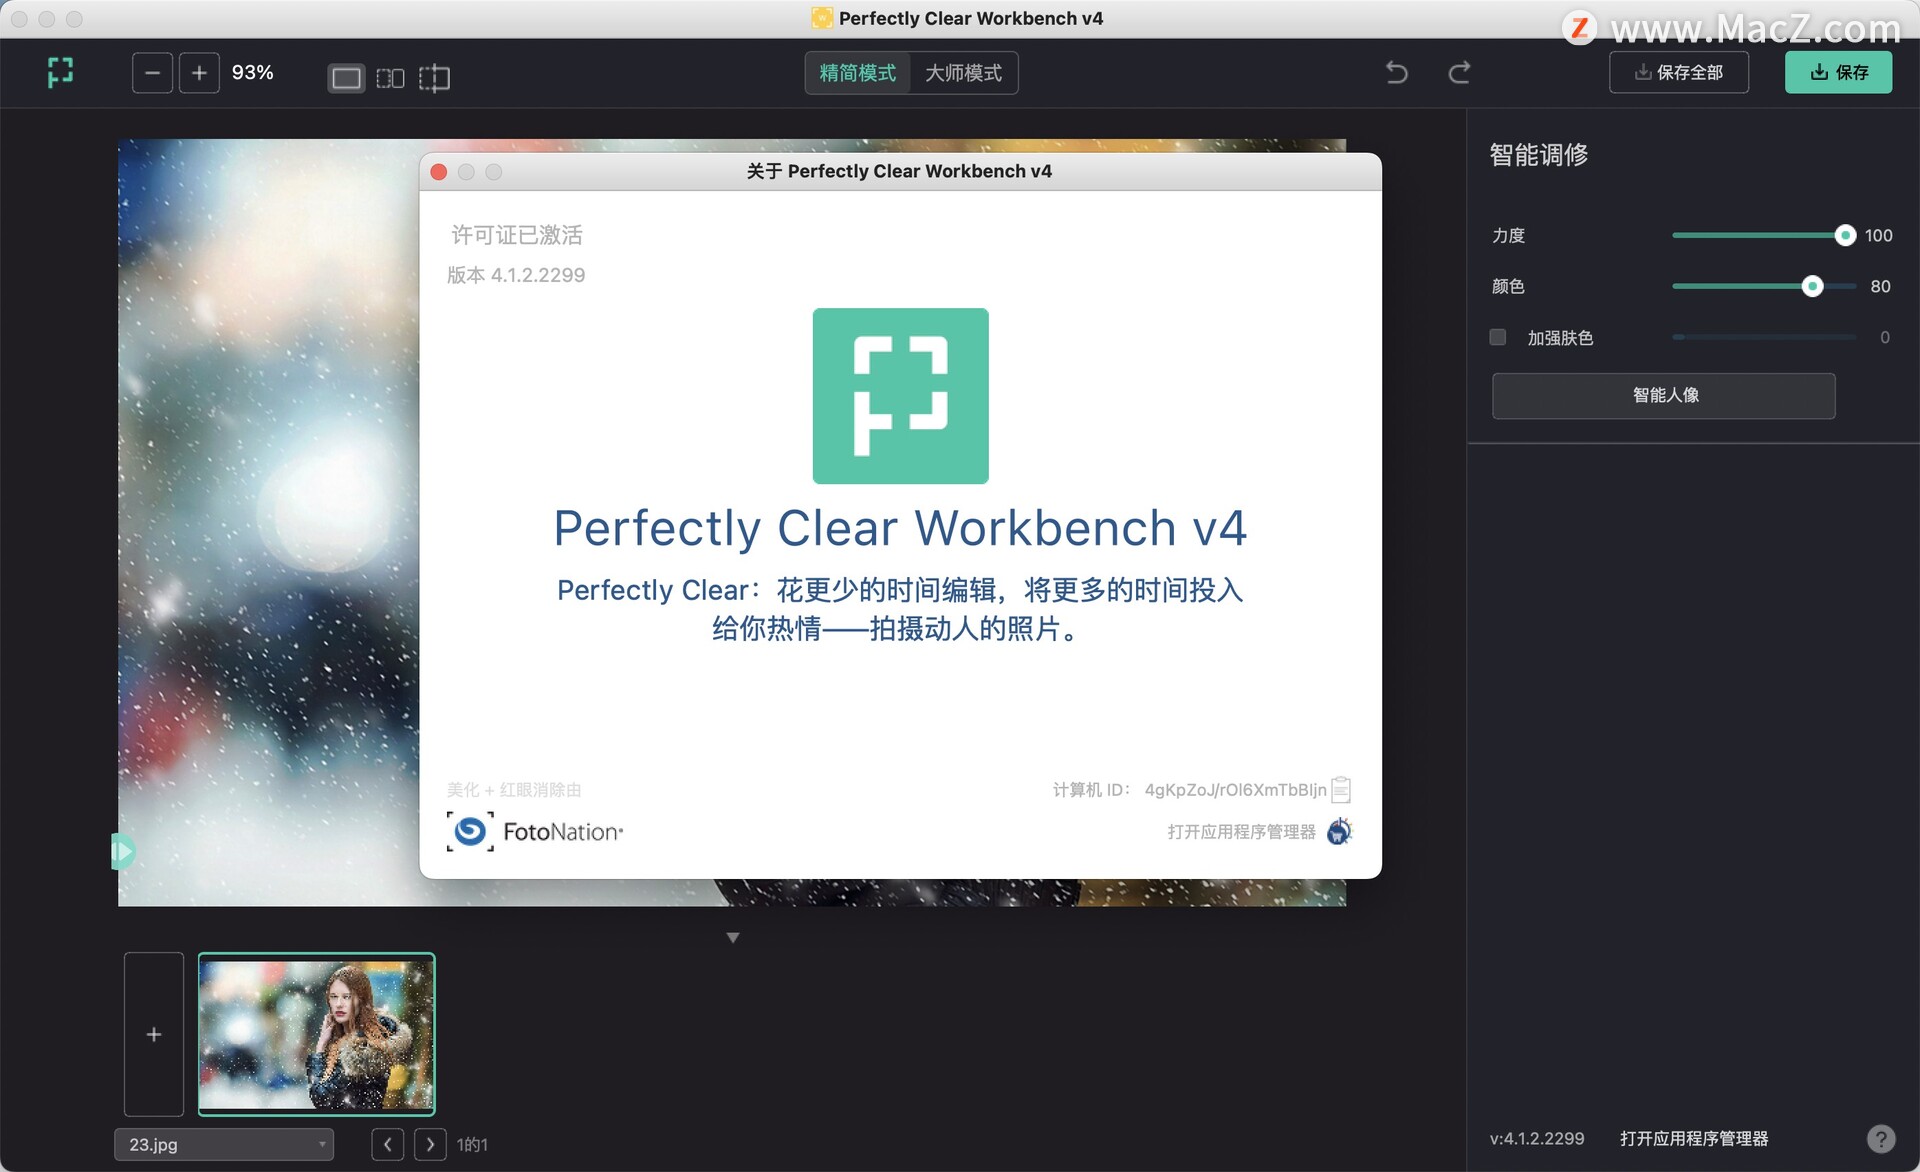
Task: Click the 智能人像 button
Action: click(x=1664, y=395)
